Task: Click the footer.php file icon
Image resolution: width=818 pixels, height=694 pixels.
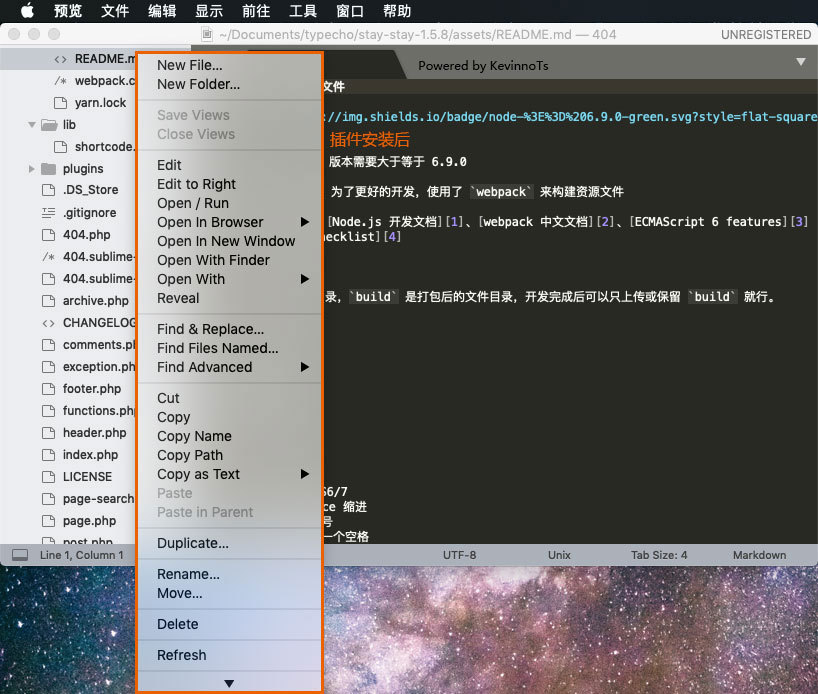Action: point(49,389)
